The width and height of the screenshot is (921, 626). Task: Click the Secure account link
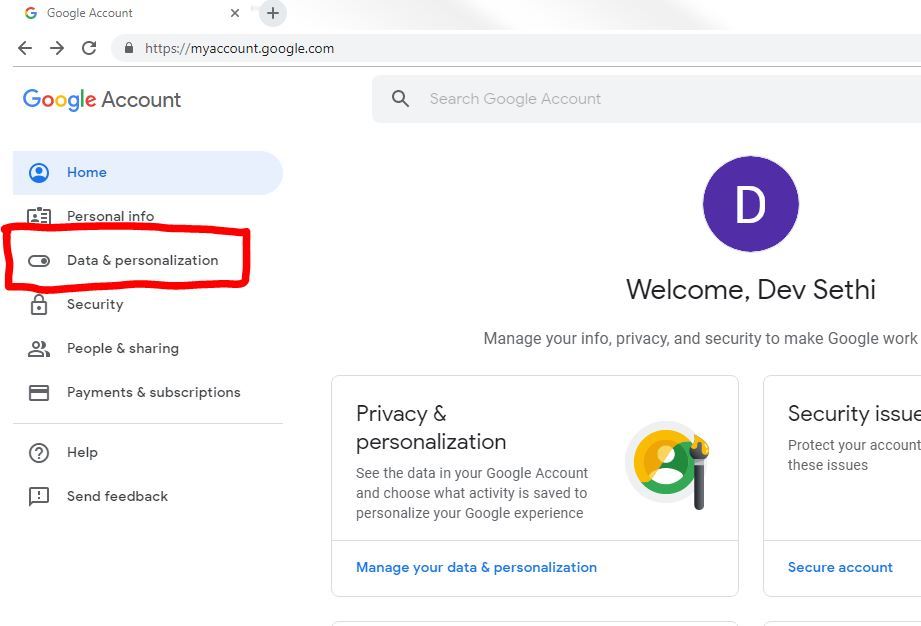[x=840, y=567]
